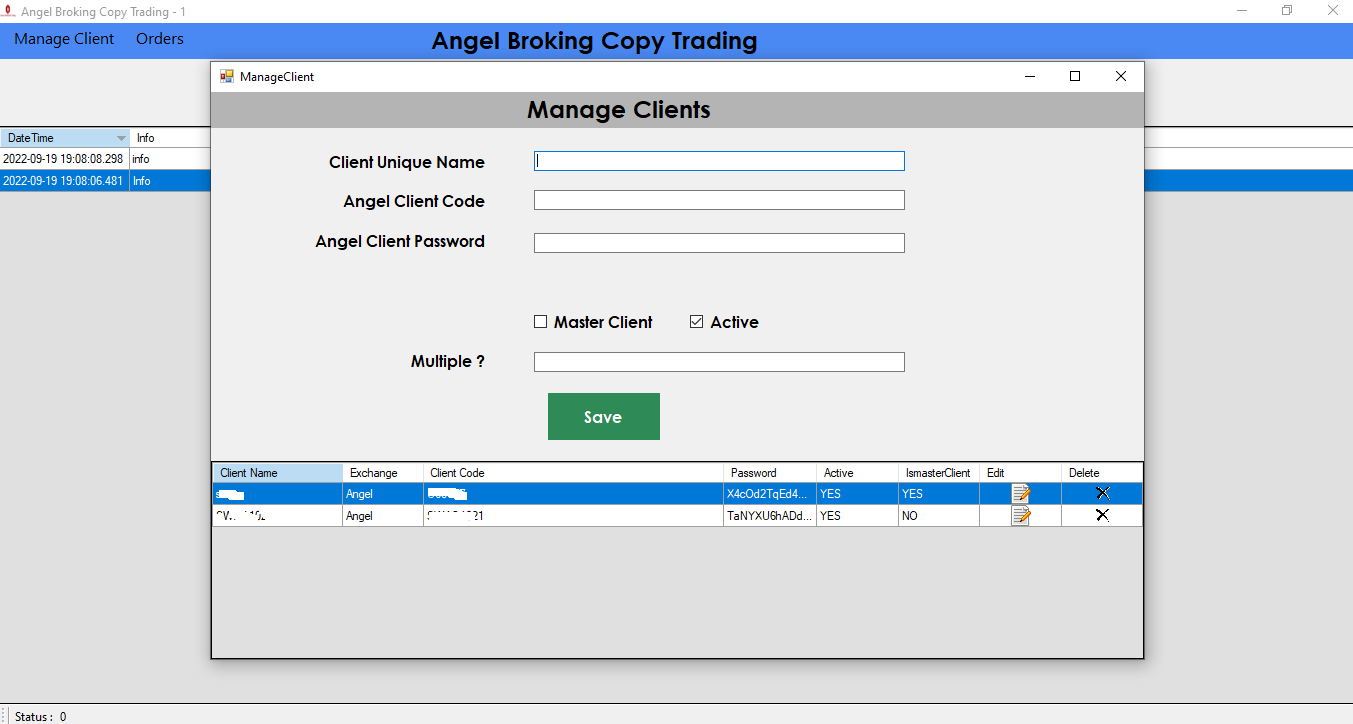1353x724 pixels.
Task: Open the Orders menu
Action: click(x=160, y=39)
